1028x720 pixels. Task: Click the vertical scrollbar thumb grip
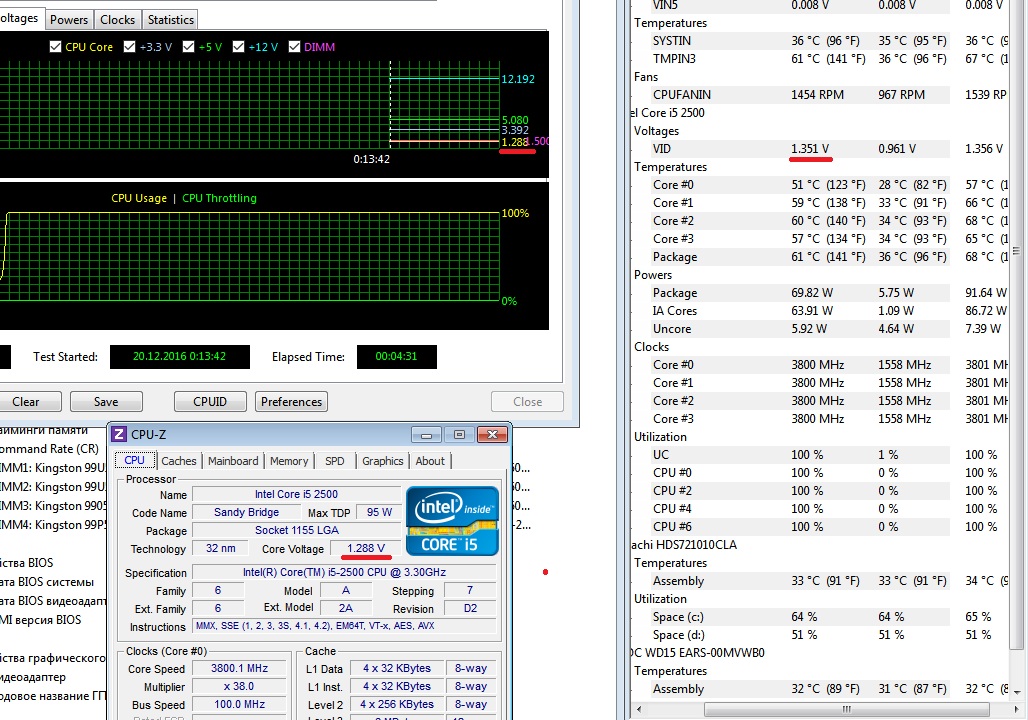click(1017, 251)
